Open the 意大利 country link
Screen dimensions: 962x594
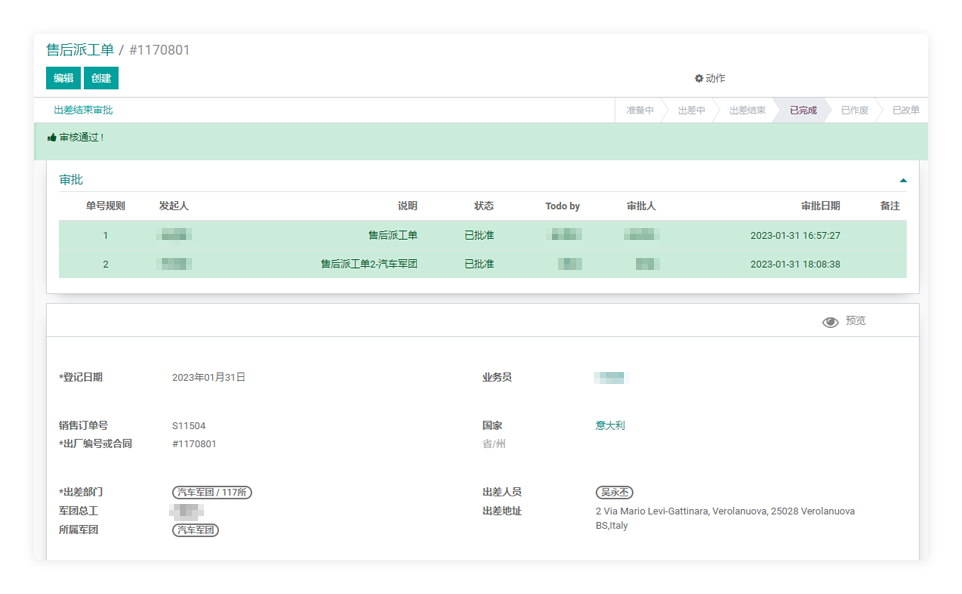pos(610,426)
